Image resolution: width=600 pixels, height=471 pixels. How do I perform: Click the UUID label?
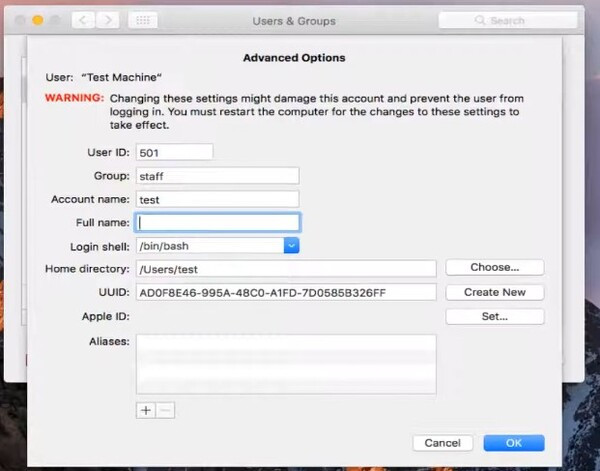tap(114, 292)
